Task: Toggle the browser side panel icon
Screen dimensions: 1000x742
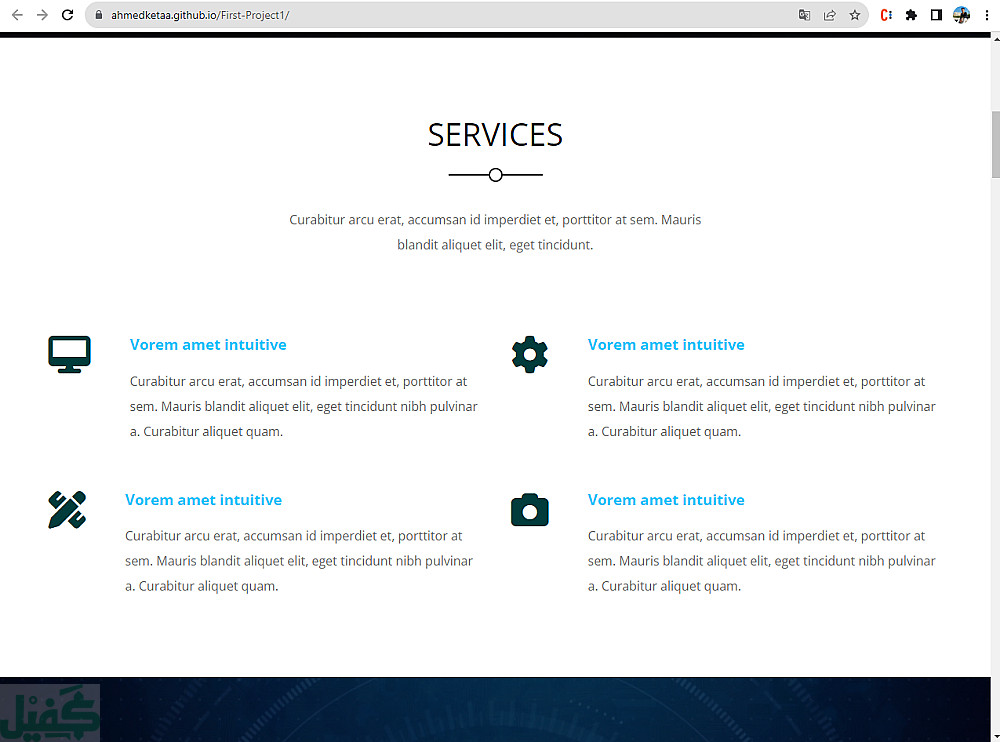Action: [x=936, y=15]
